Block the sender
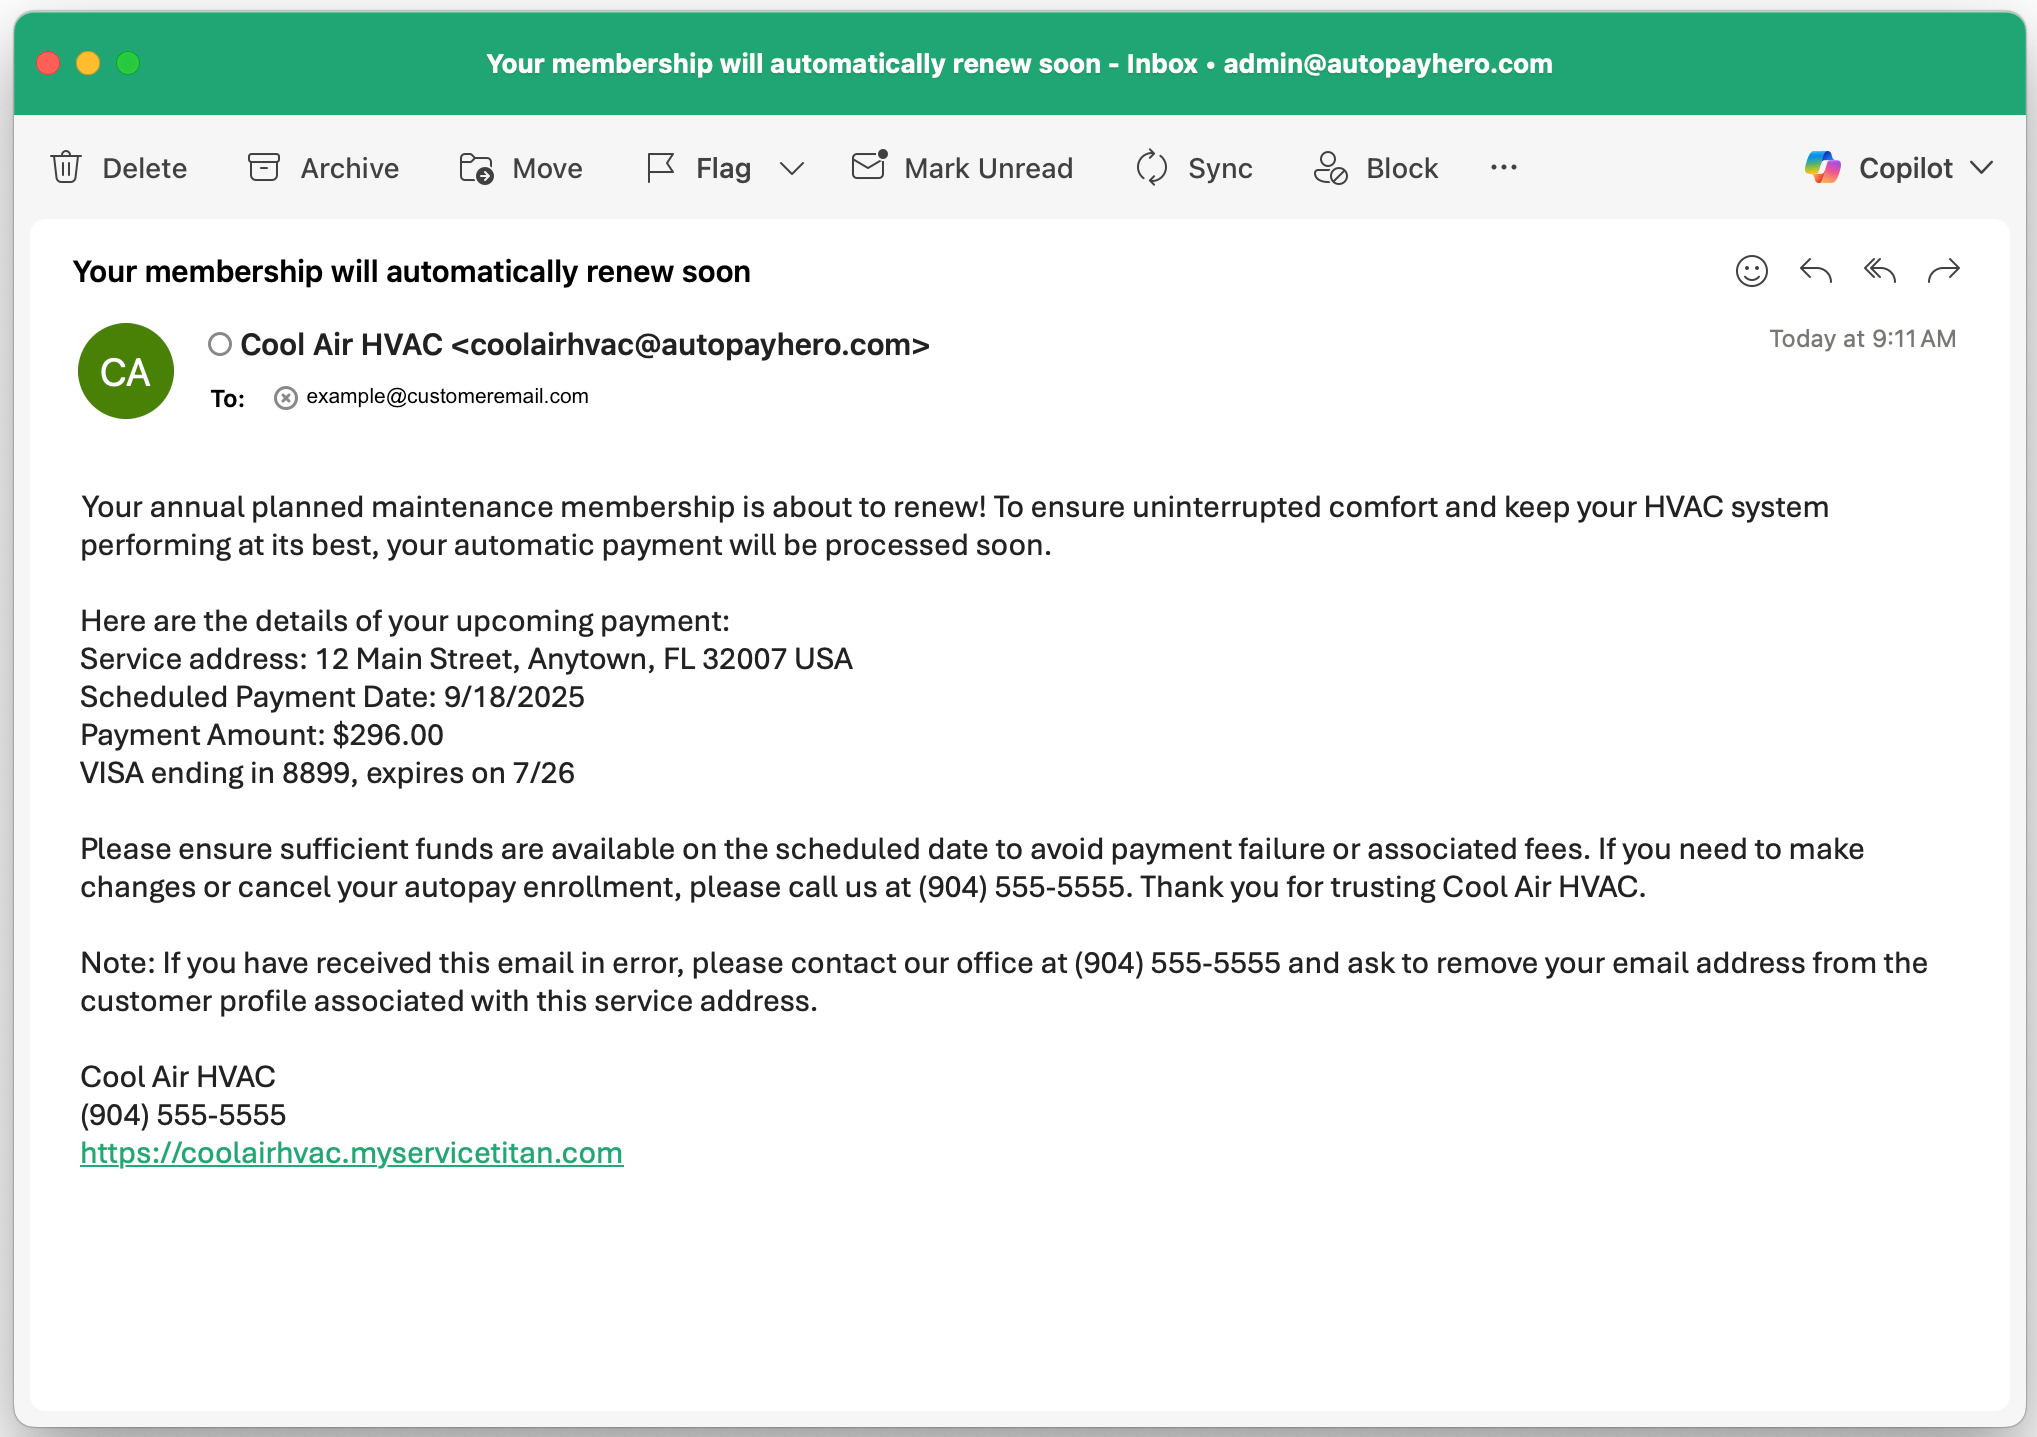2037x1437 pixels. [1330, 167]
